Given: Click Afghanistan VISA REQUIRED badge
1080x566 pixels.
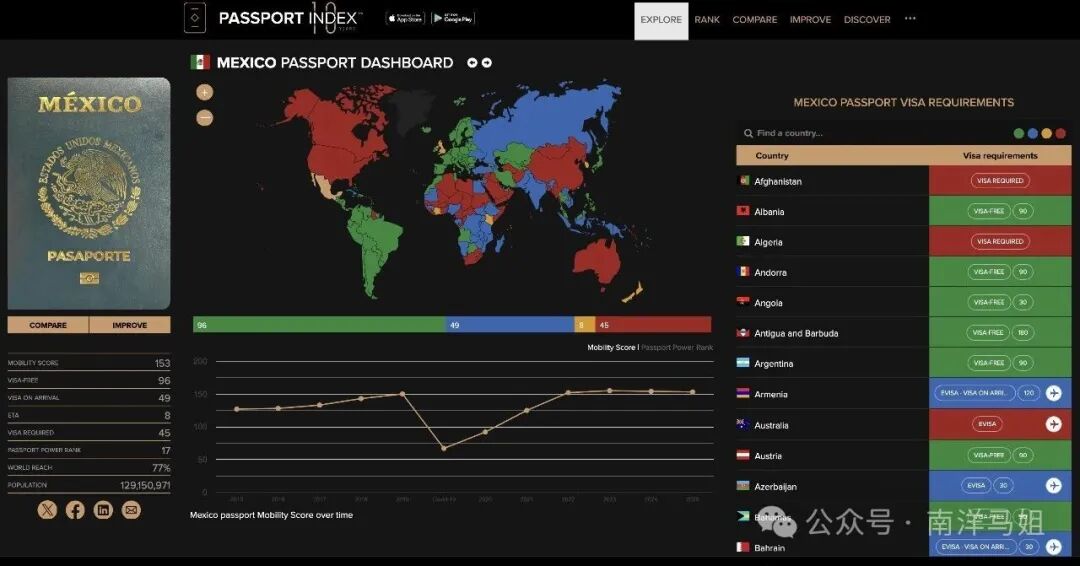Looking at the screenshot, I should point(1000,180).
